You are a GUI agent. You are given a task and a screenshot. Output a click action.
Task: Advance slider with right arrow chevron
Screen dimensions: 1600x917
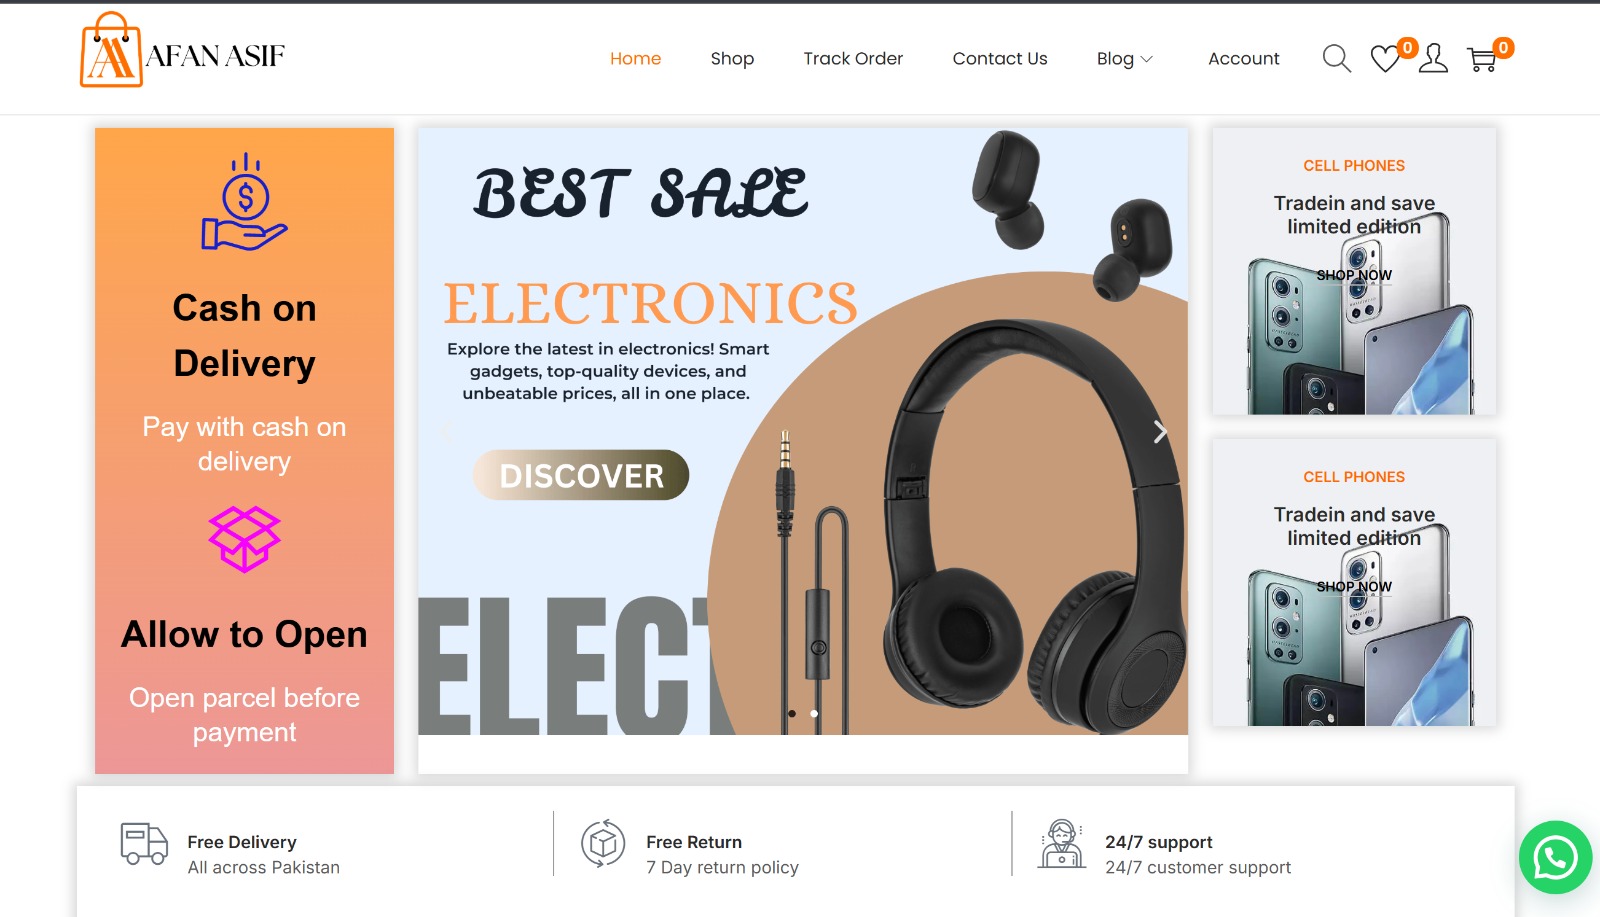[x=1160, y=432]
